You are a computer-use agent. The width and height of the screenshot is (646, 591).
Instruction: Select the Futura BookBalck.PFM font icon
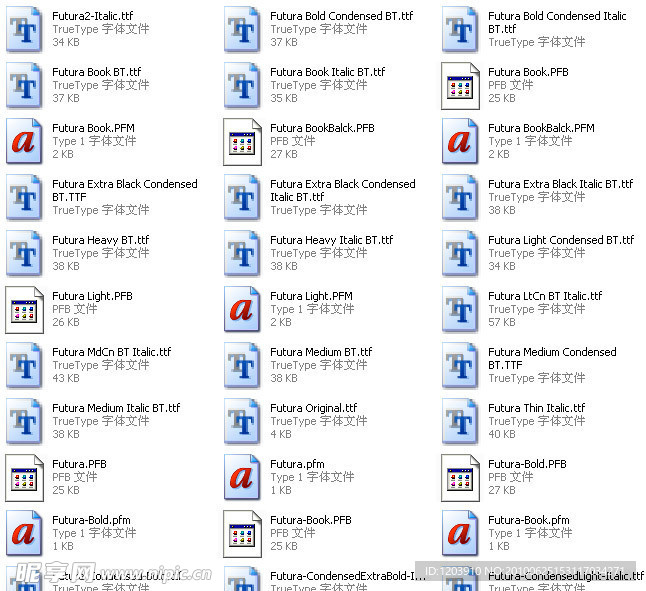(x=460, y=141)
